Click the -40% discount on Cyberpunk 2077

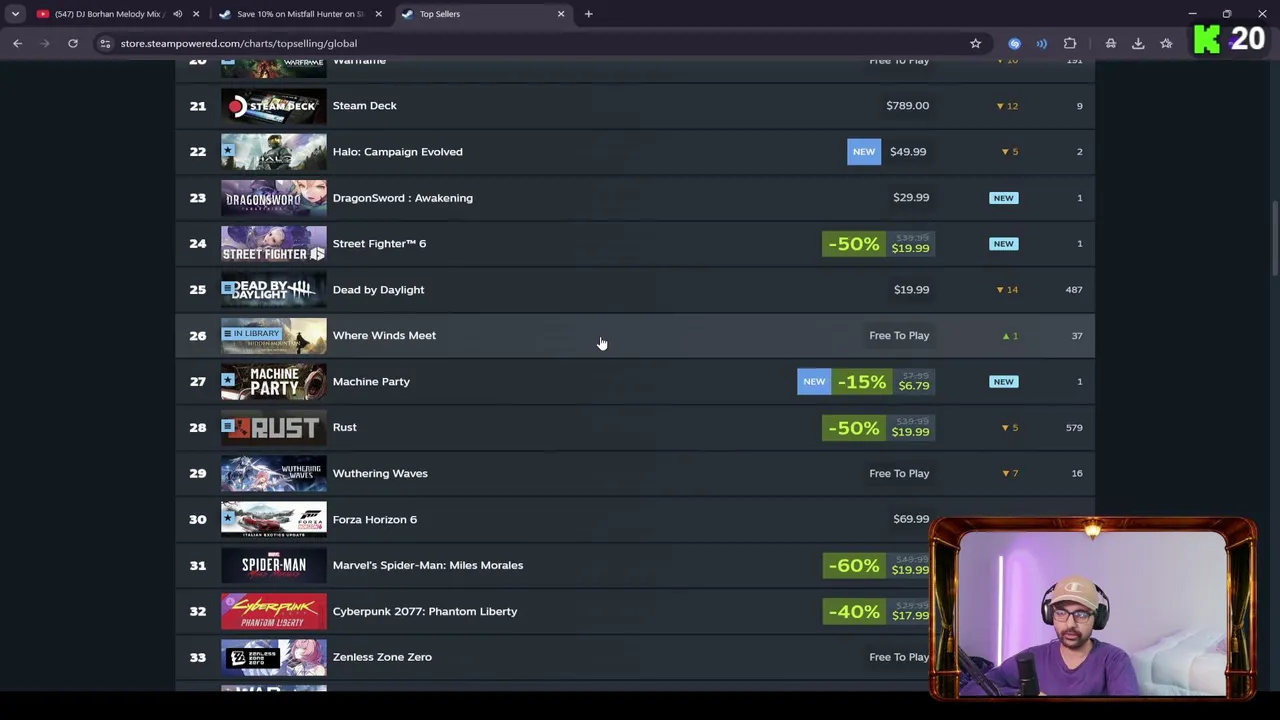pos(853,611)
